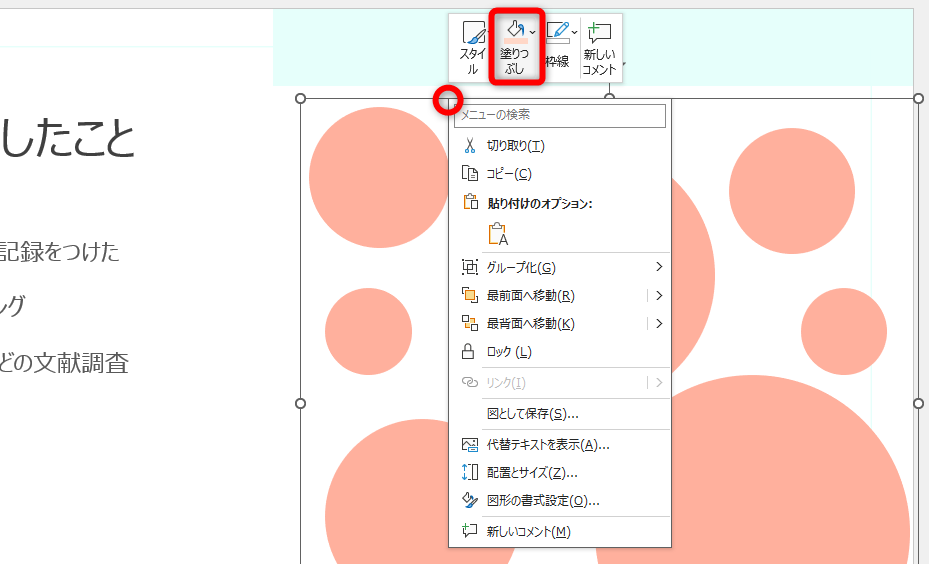The width and height of the screenshot is (929, 564).
Task: Click the group icon next to グループ化
Action: (x=470, y=267)
